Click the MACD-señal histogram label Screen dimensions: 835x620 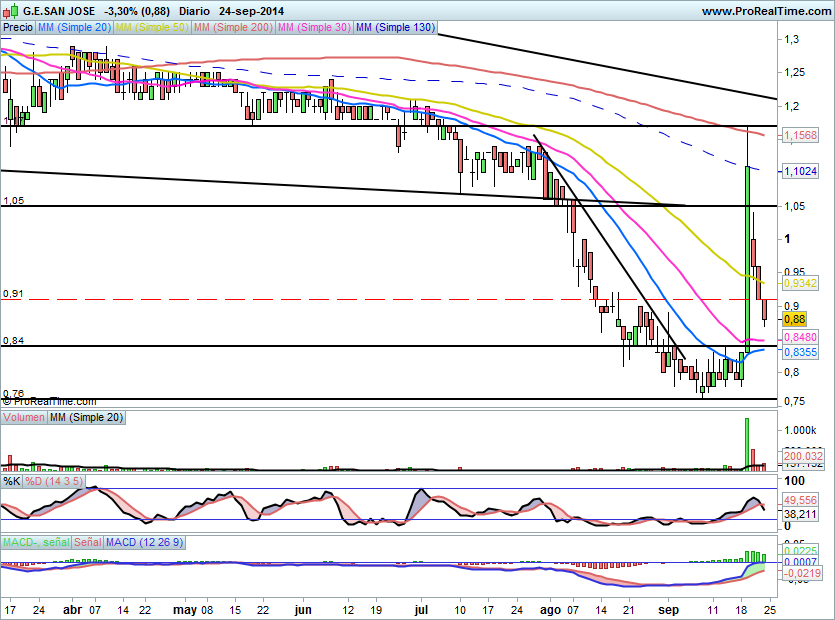36,542
